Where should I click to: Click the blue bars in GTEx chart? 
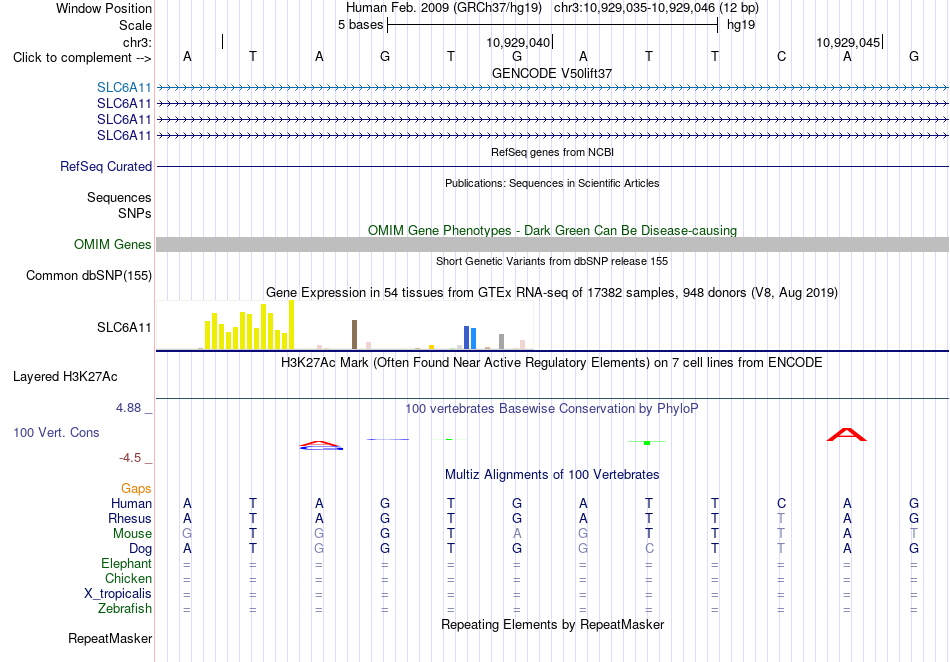pyautogui.click(x=470, y=337)
